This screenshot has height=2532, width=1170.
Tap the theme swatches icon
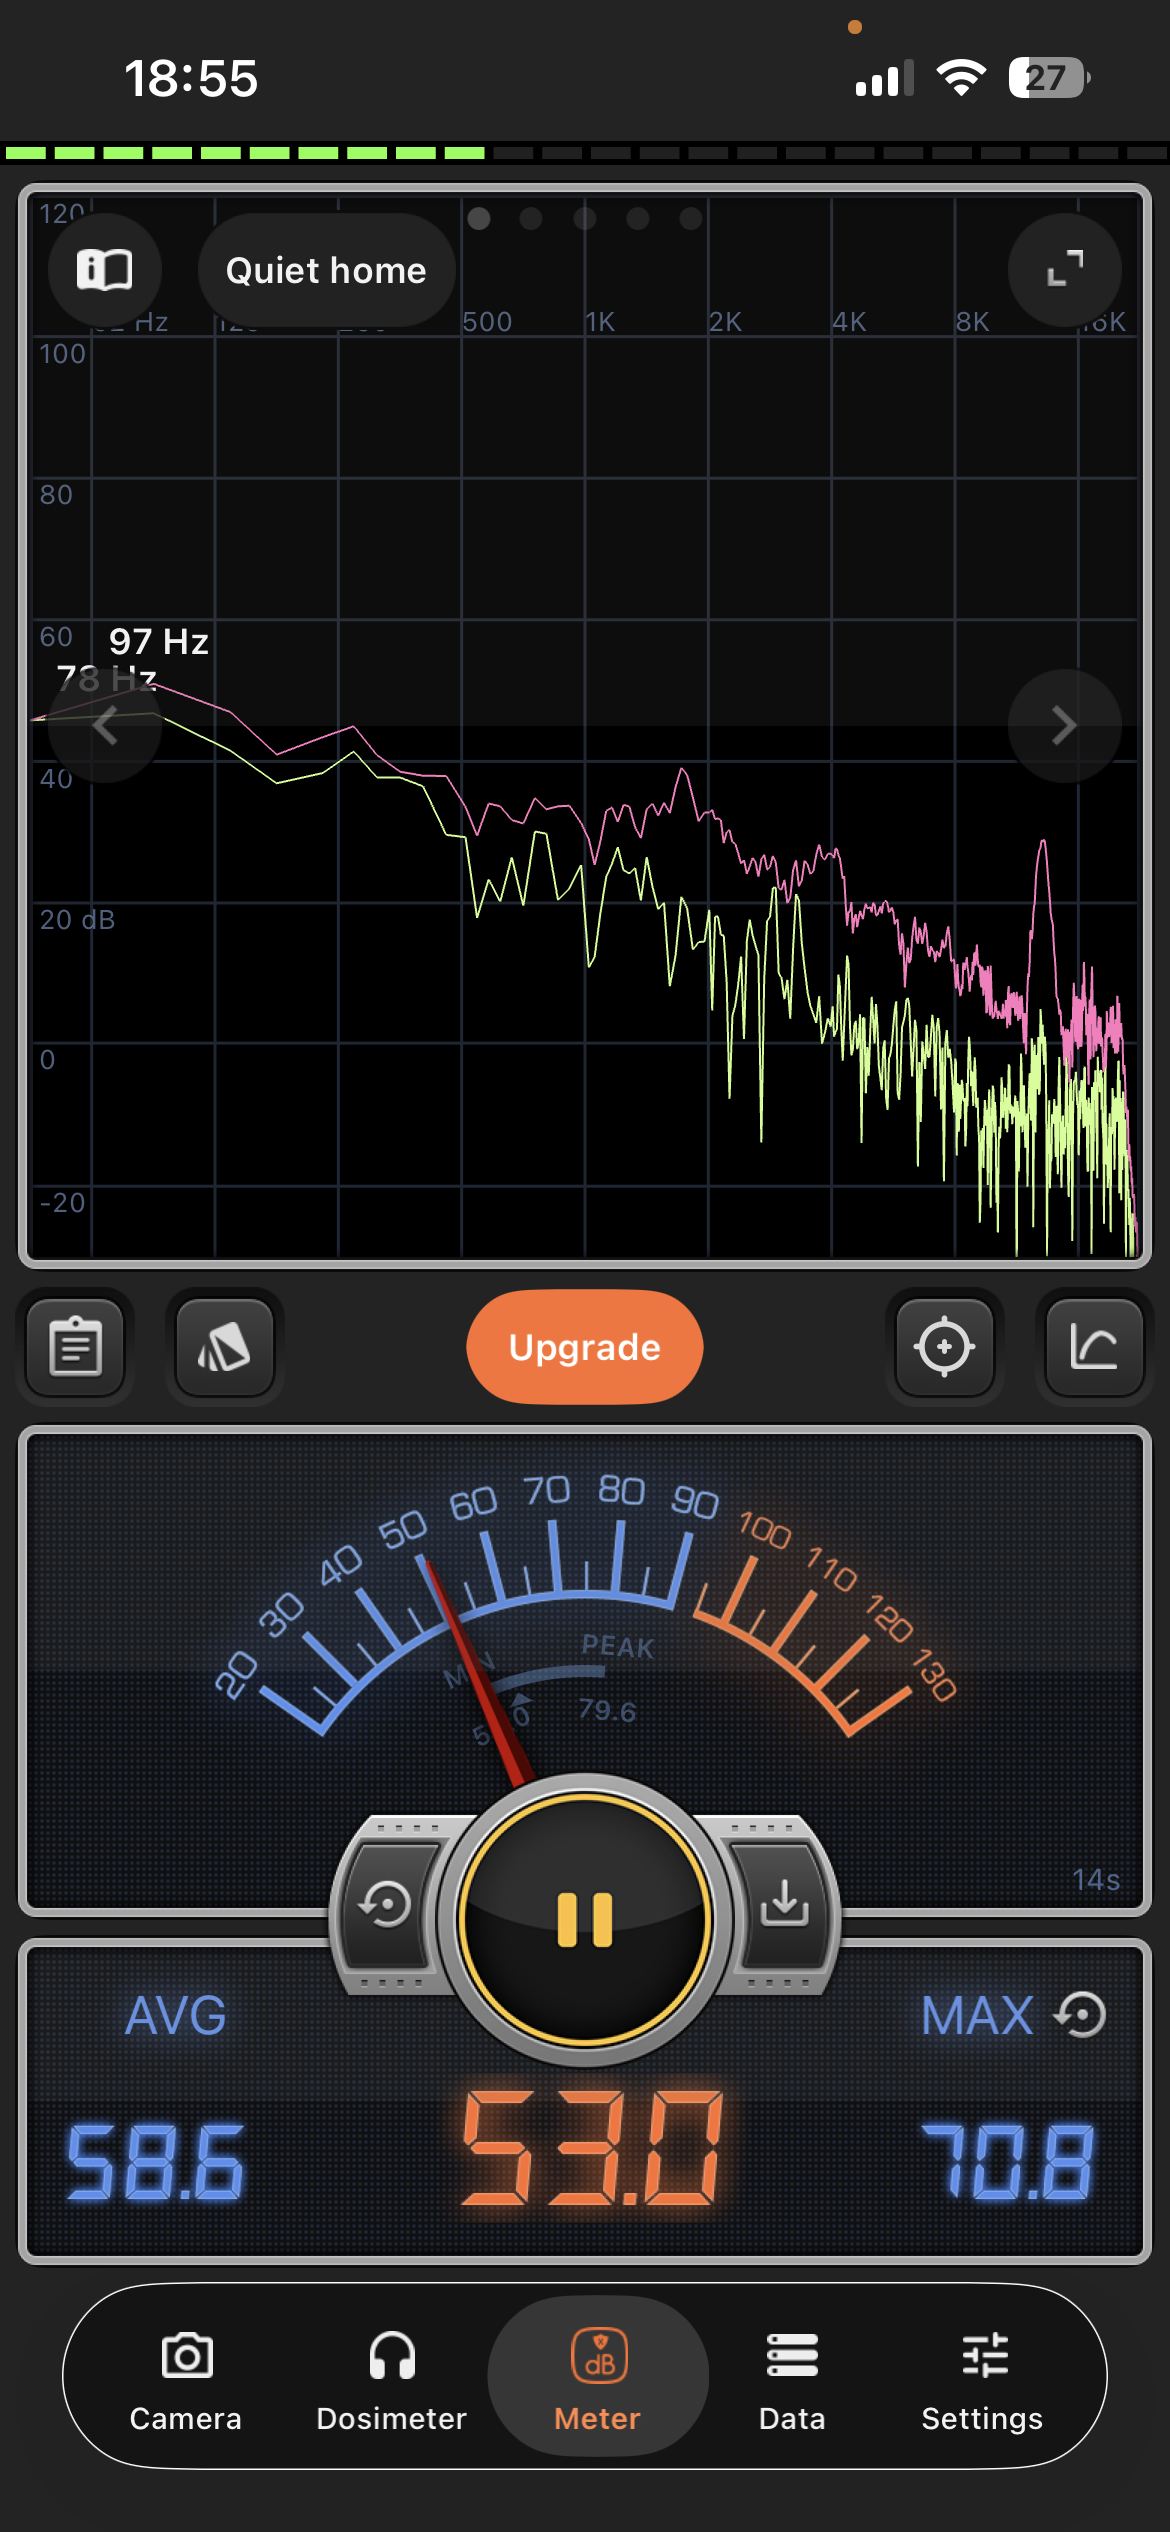pos(224,1347)
